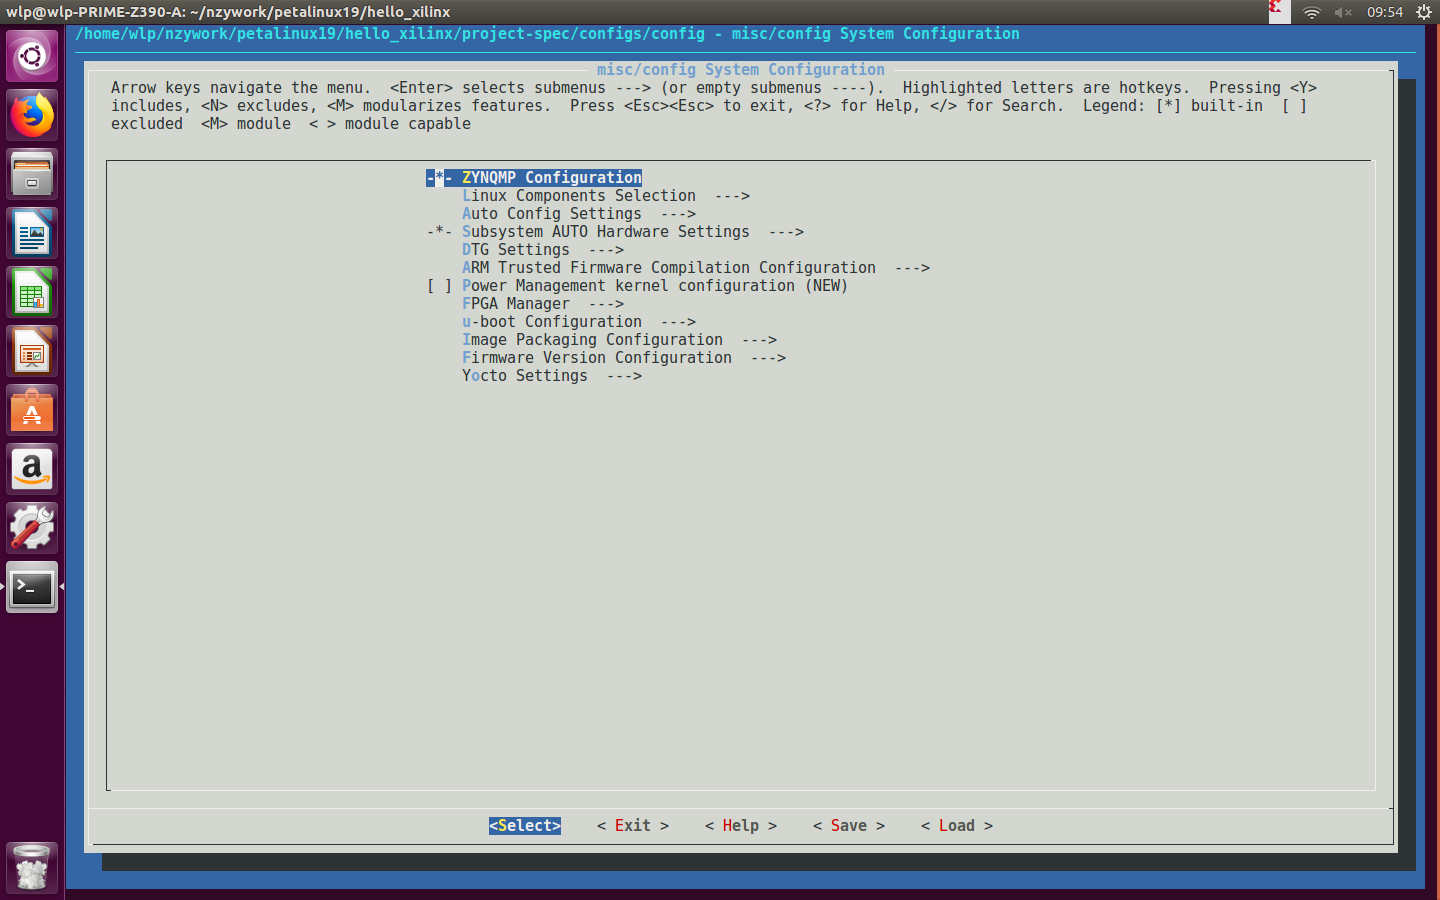Open the Terminal from the launcher
1440x900 pixels.
coord(32,588)
